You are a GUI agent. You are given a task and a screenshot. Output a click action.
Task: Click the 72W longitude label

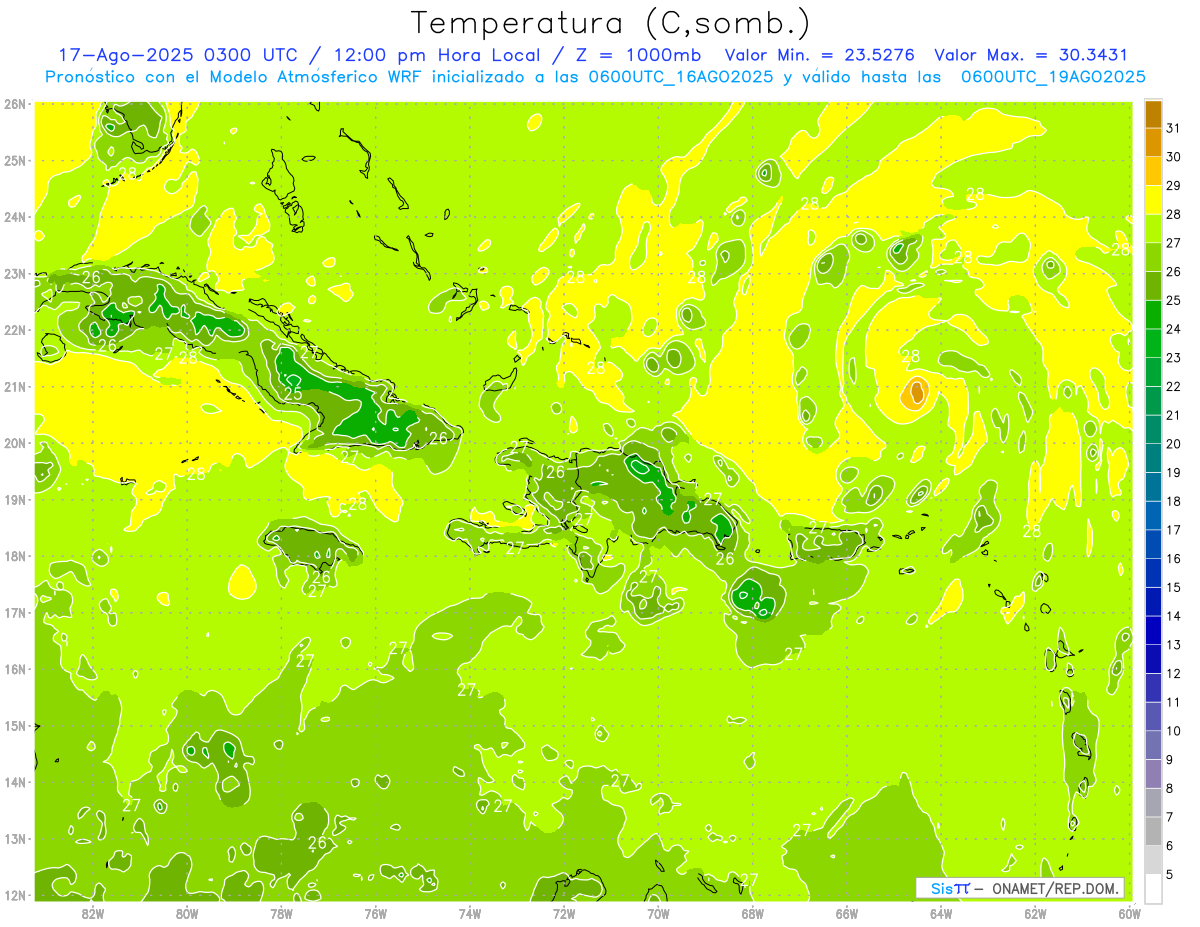tap(564, 913)
